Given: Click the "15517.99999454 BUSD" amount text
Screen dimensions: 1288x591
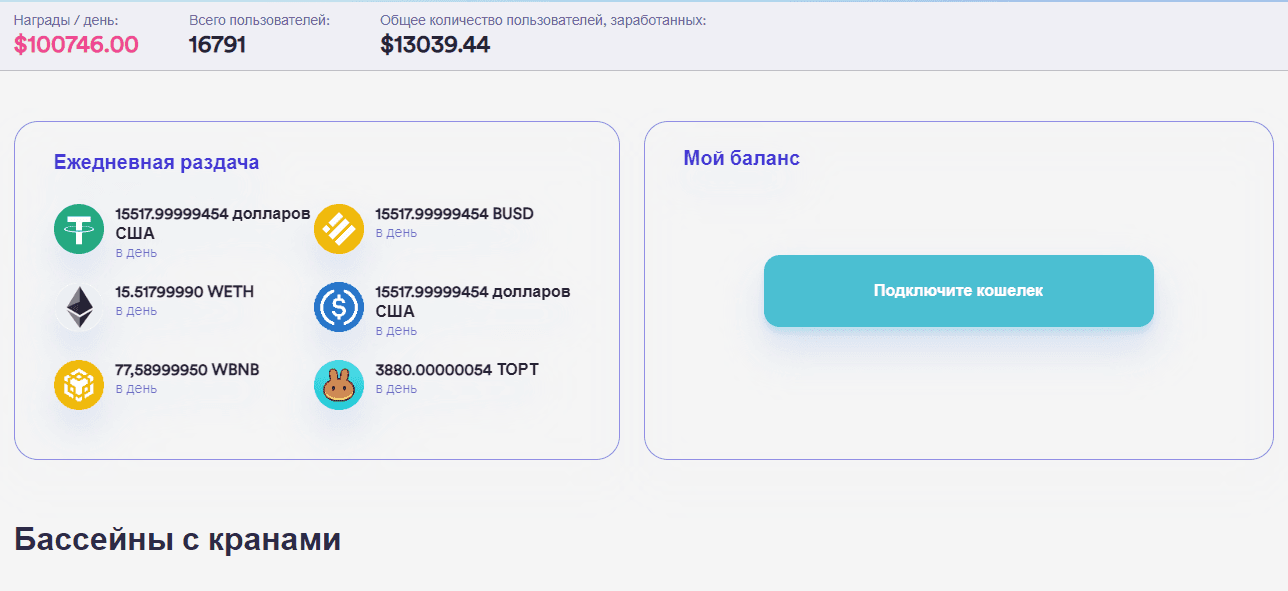Looking at the screenshot, I should (454, 214).
